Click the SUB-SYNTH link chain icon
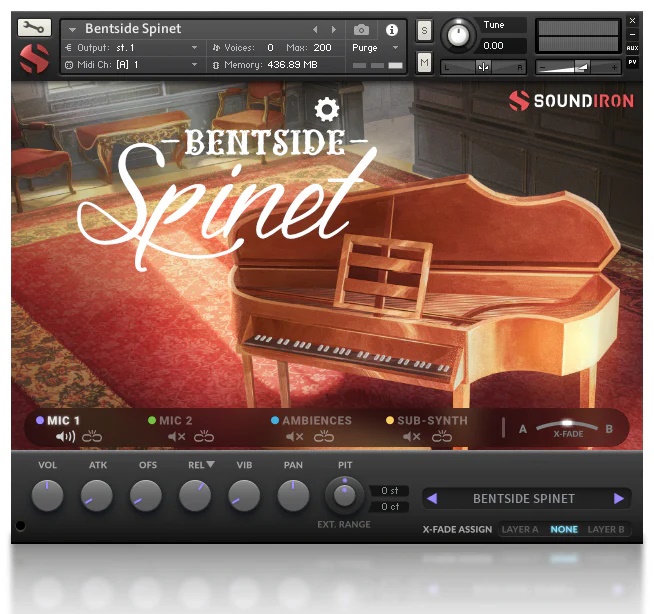 pos(442,436)
